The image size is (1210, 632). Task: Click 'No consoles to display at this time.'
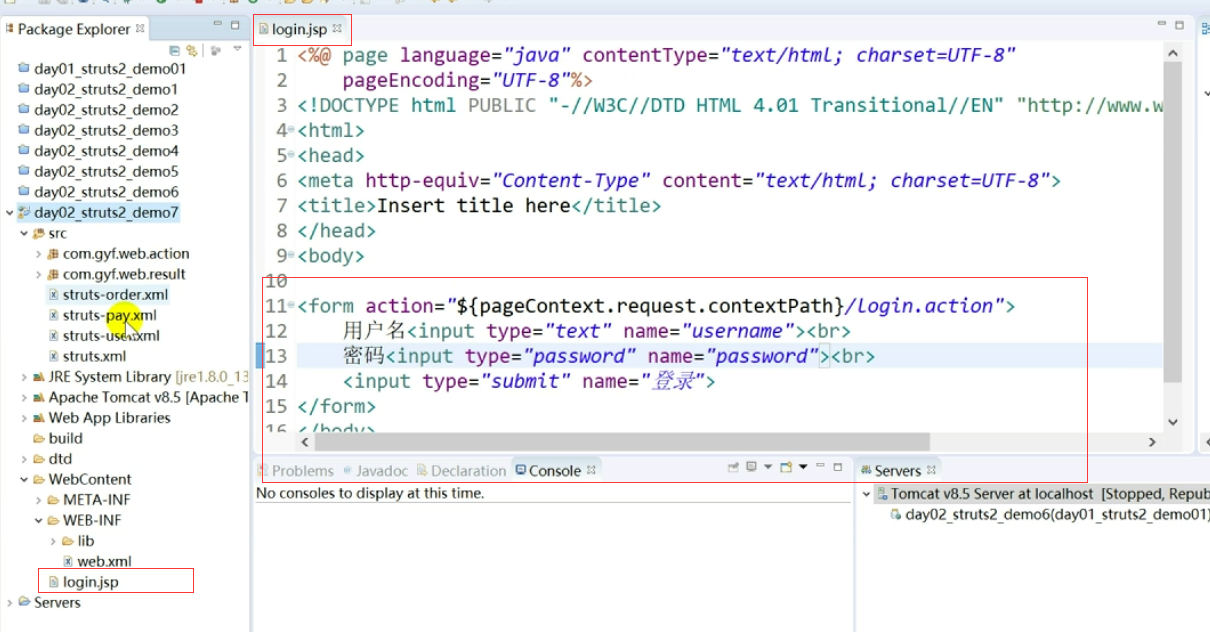pos(370,493)
